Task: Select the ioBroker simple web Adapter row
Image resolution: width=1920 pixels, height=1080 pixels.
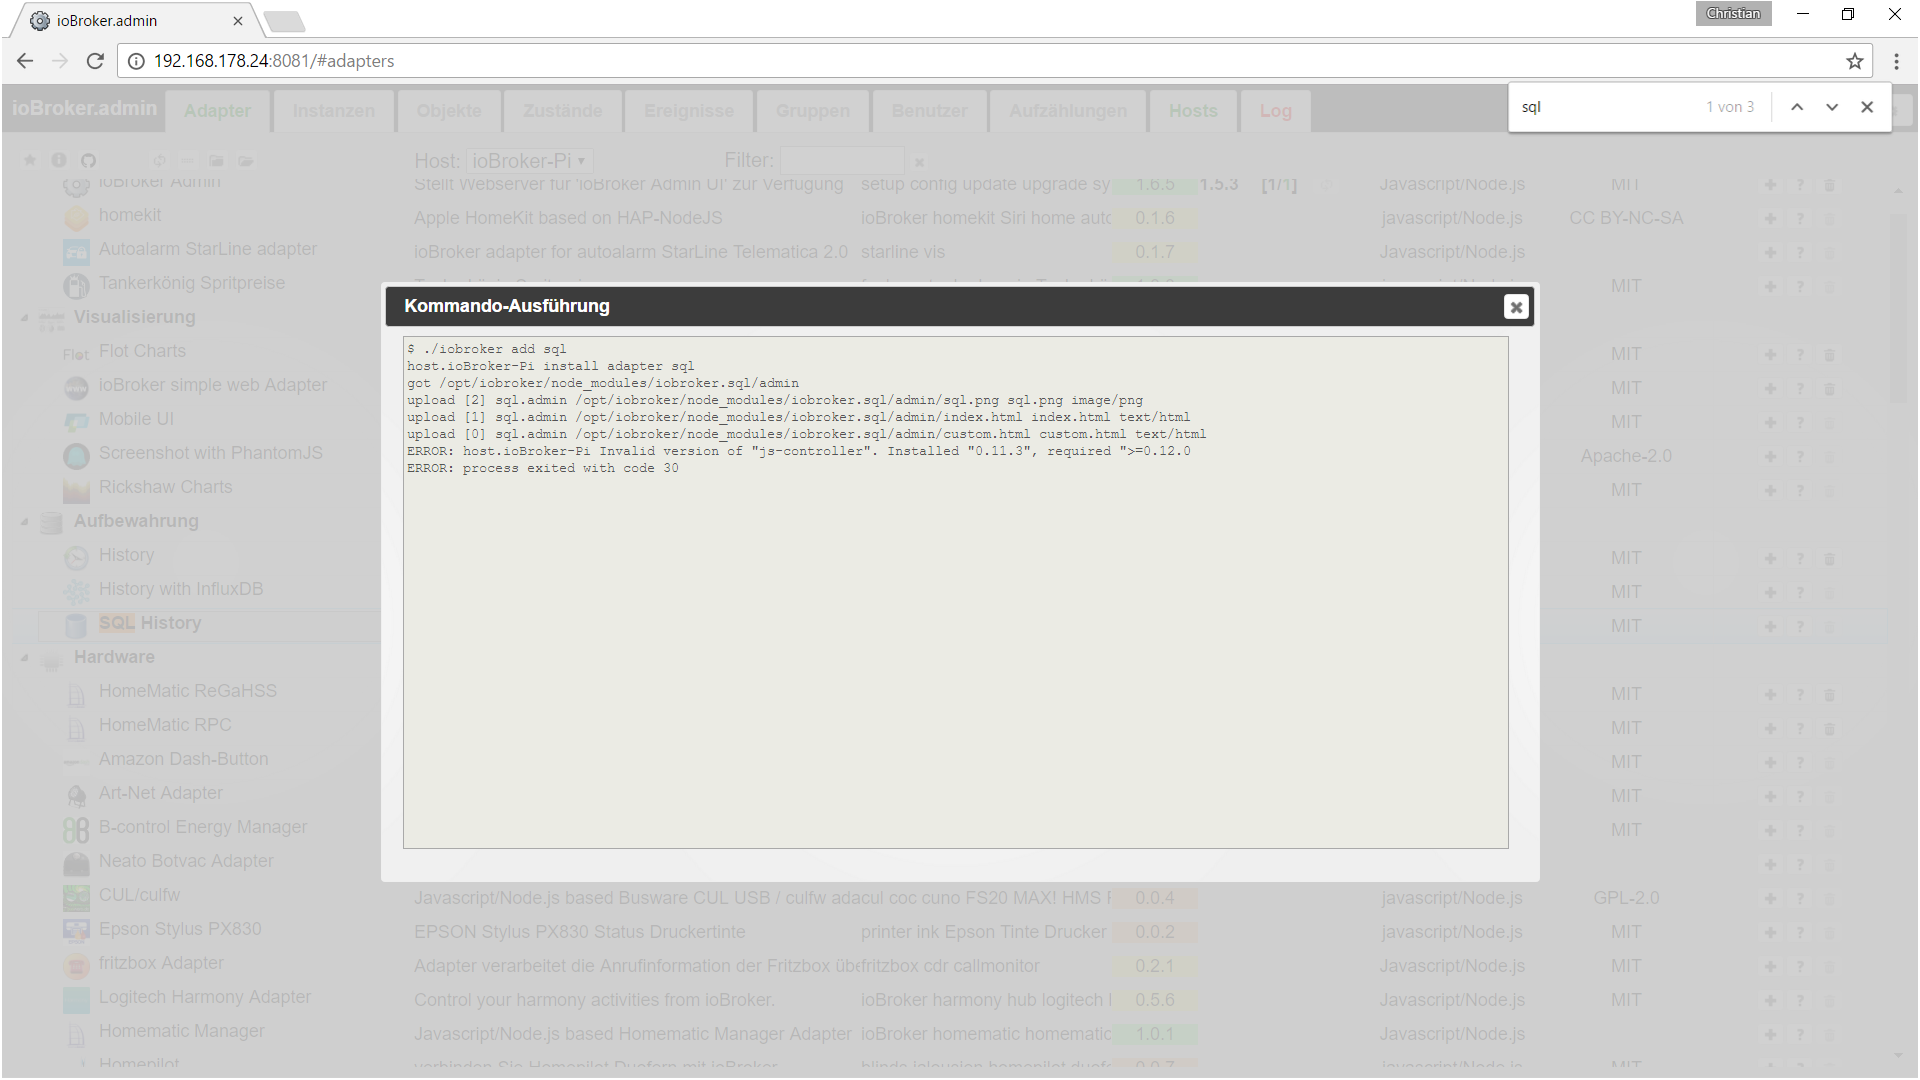Action: 212,386
